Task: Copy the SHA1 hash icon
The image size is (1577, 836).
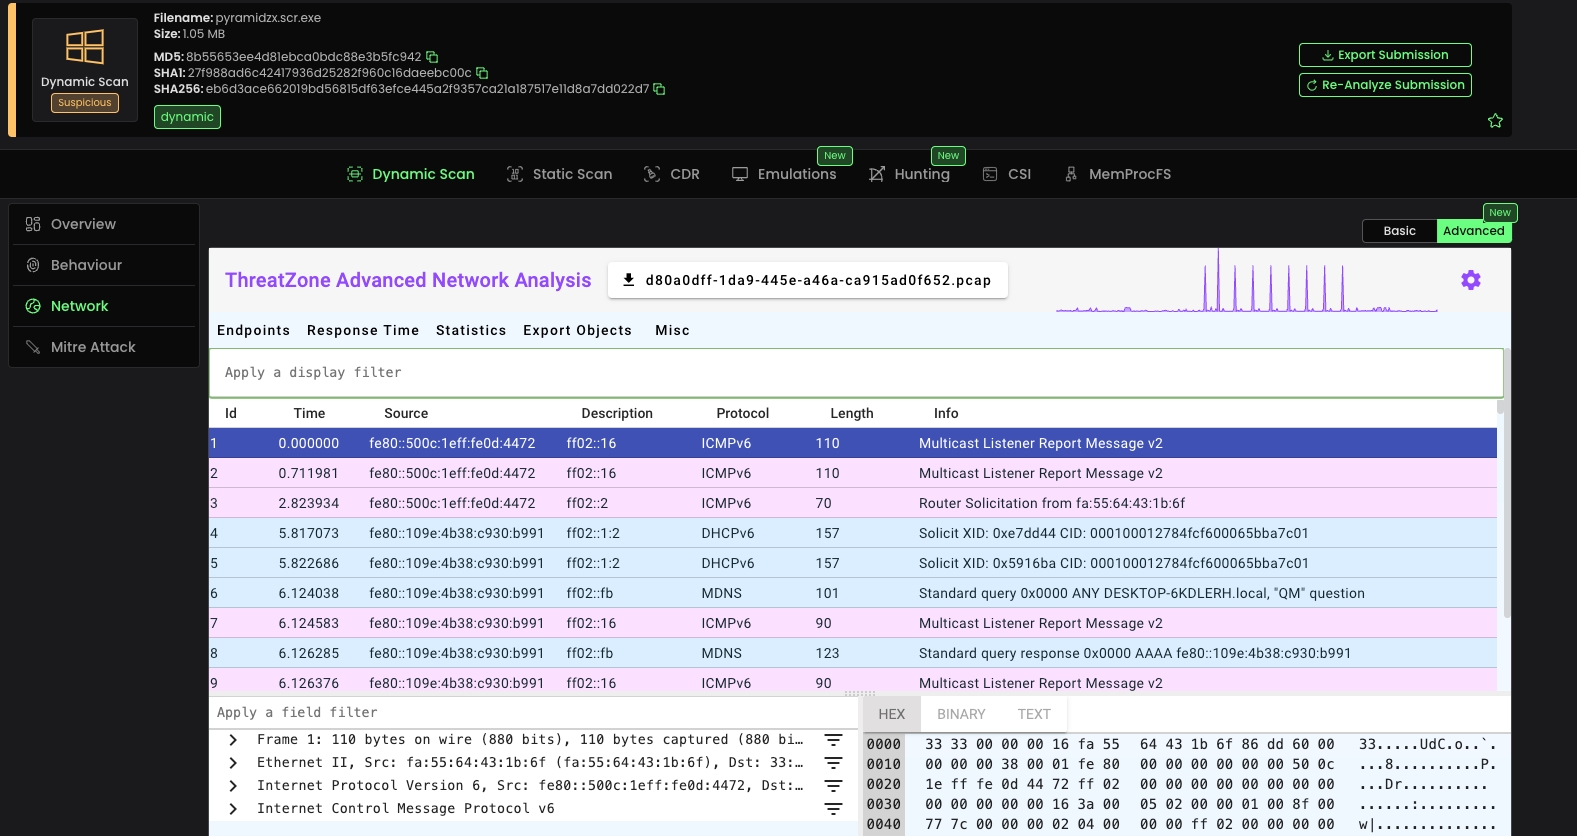Action: tap(482, 73)
